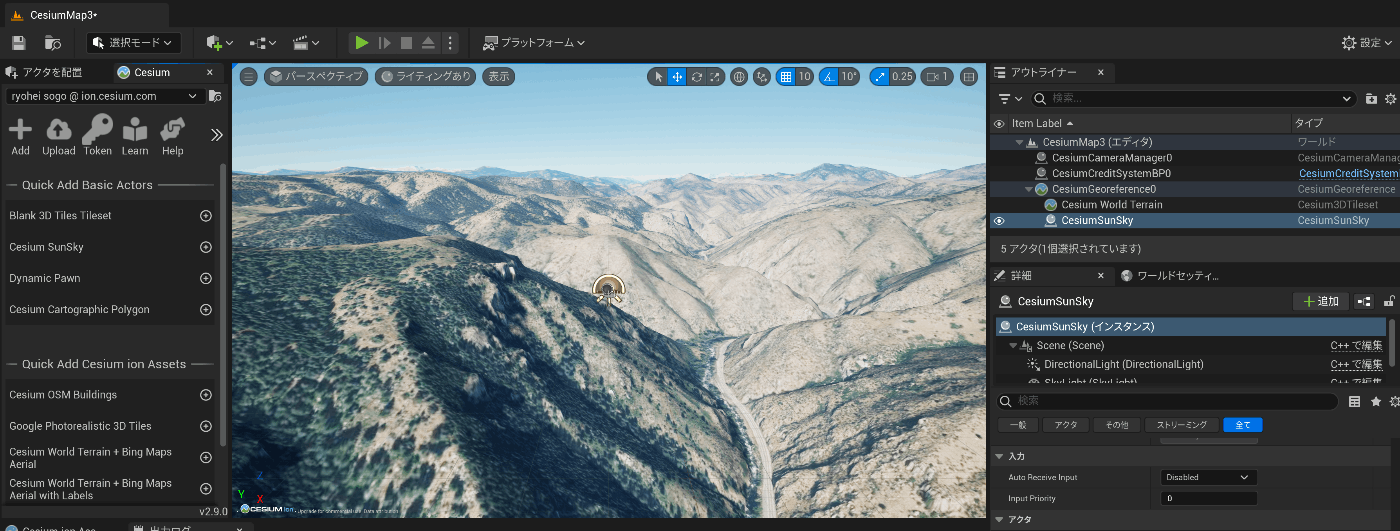Add Cesium Cartographic Polygon with plus icon
The height and width of the screenshot is (531, 1400).
click(x=206, y=310)
